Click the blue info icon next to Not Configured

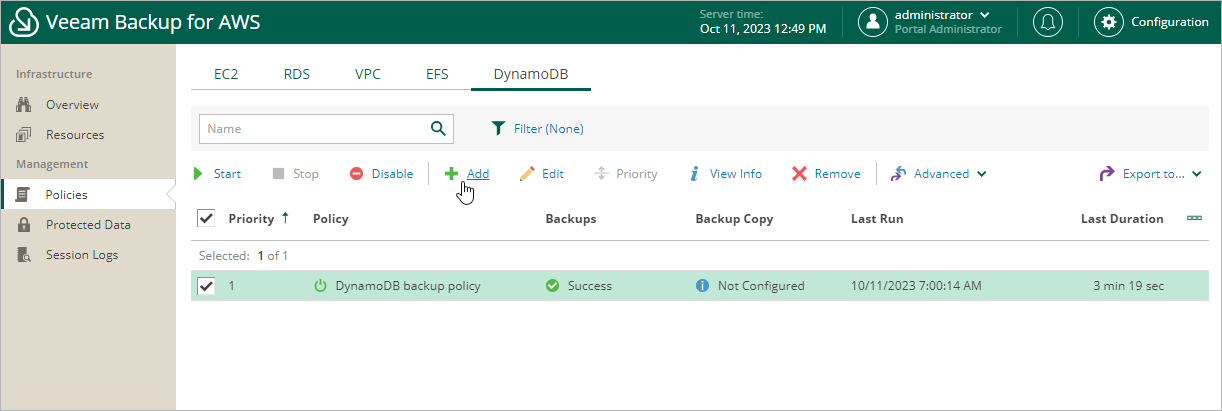click(702, 286)
